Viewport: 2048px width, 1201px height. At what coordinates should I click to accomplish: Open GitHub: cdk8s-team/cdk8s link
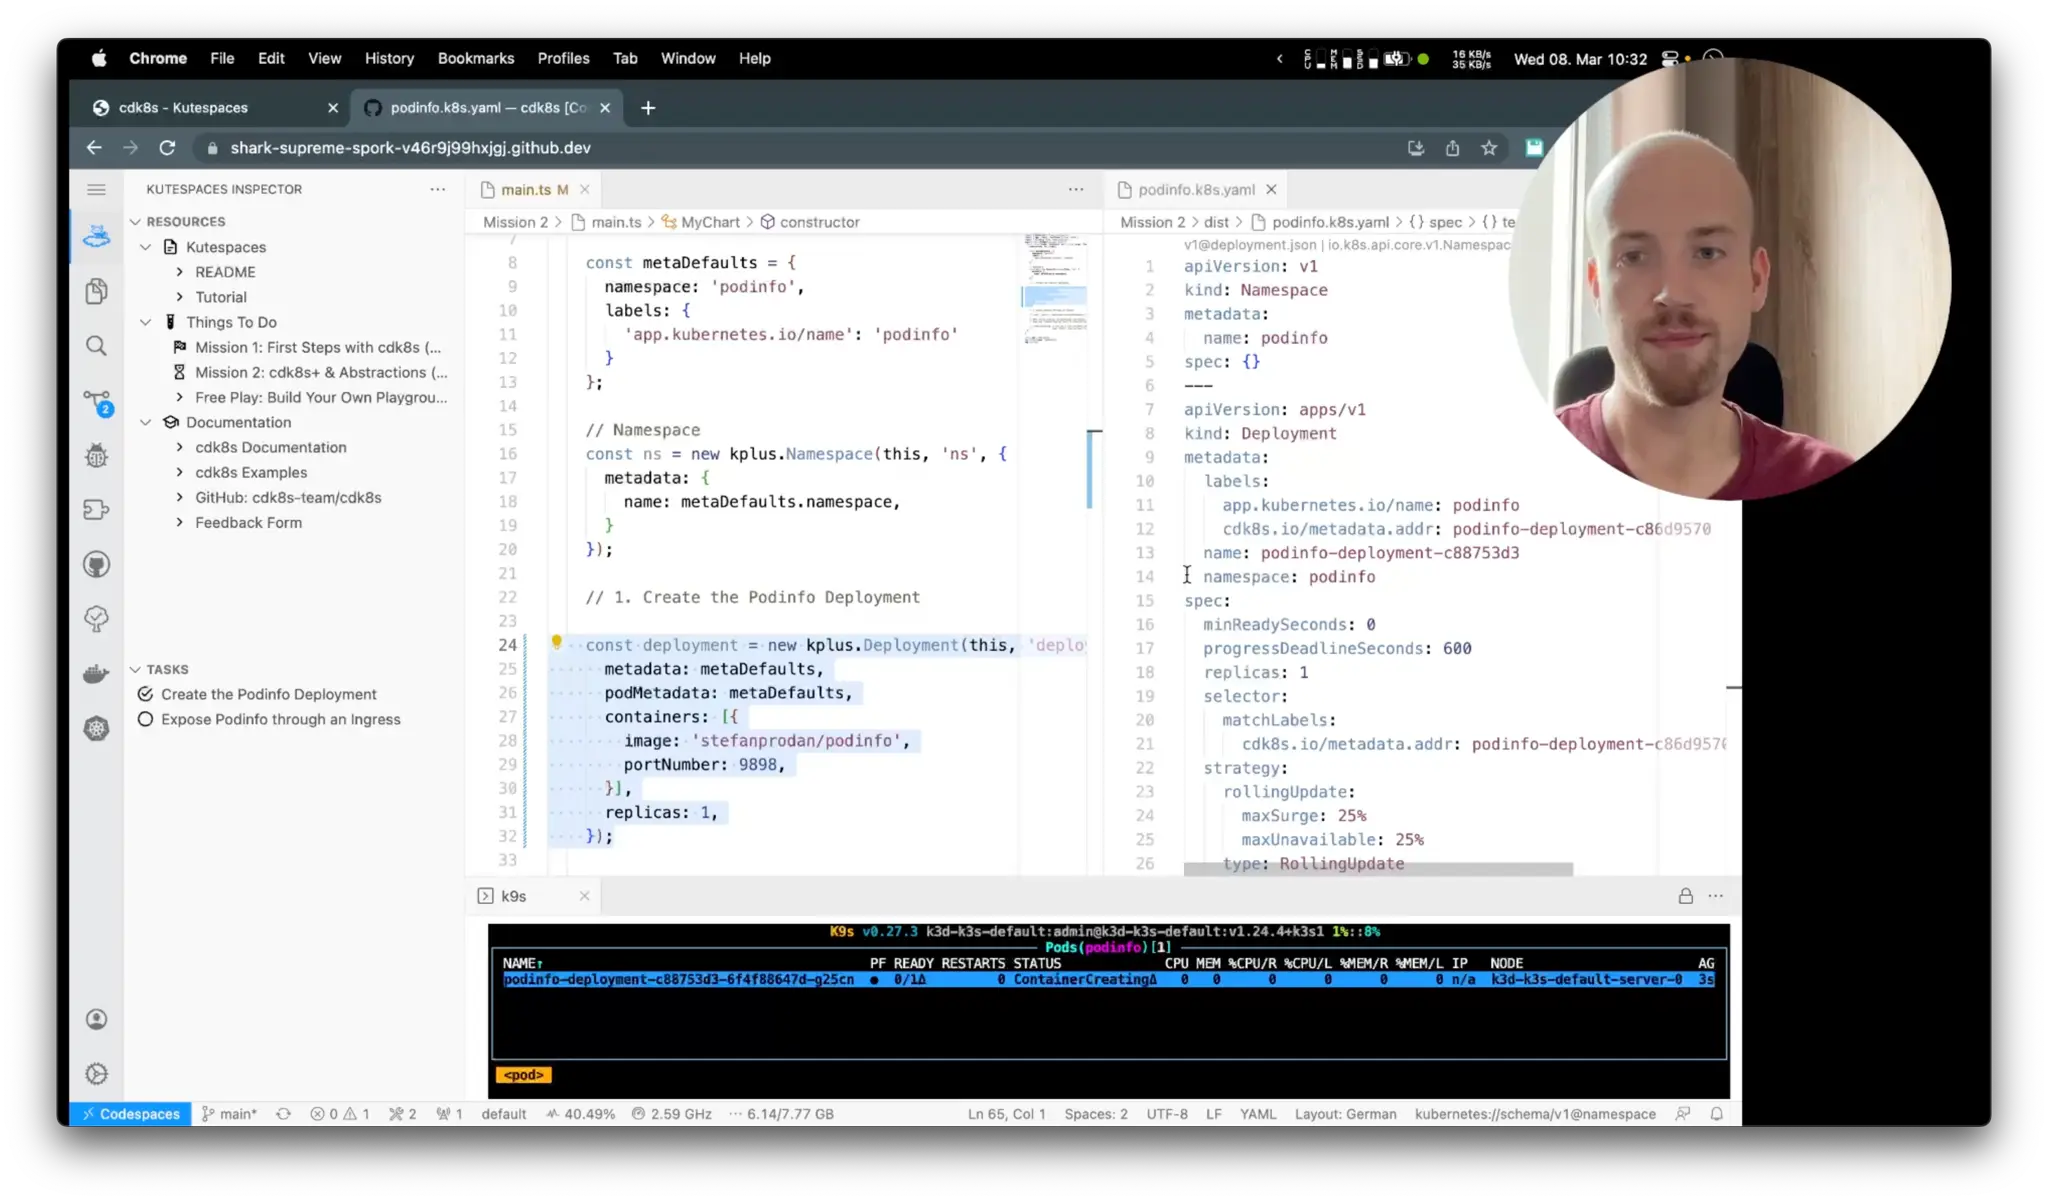pos(288,497)
